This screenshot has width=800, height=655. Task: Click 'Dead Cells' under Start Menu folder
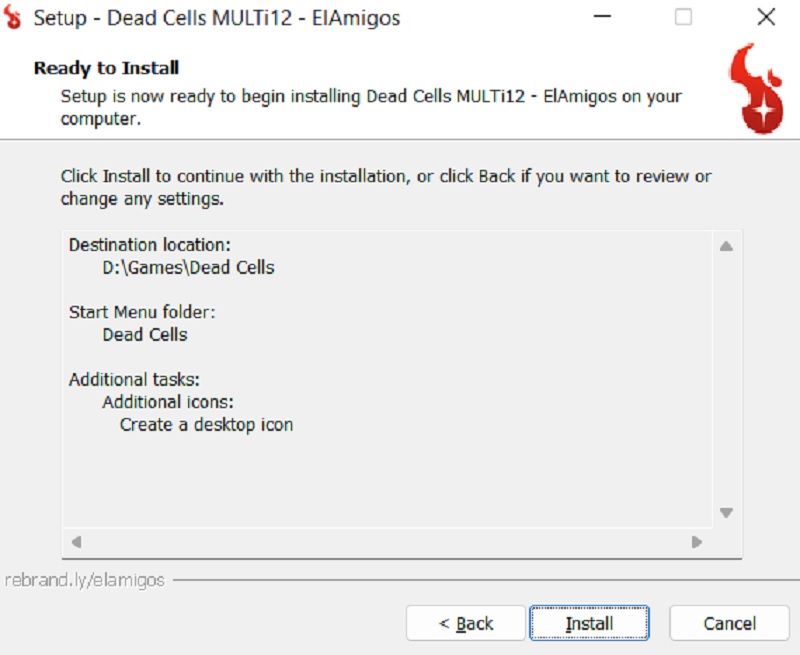pos(145,335)
